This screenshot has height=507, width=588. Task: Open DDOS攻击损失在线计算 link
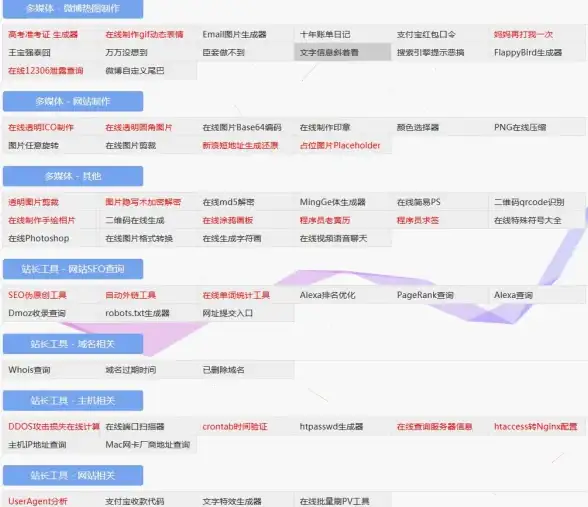tap(54, 427)
